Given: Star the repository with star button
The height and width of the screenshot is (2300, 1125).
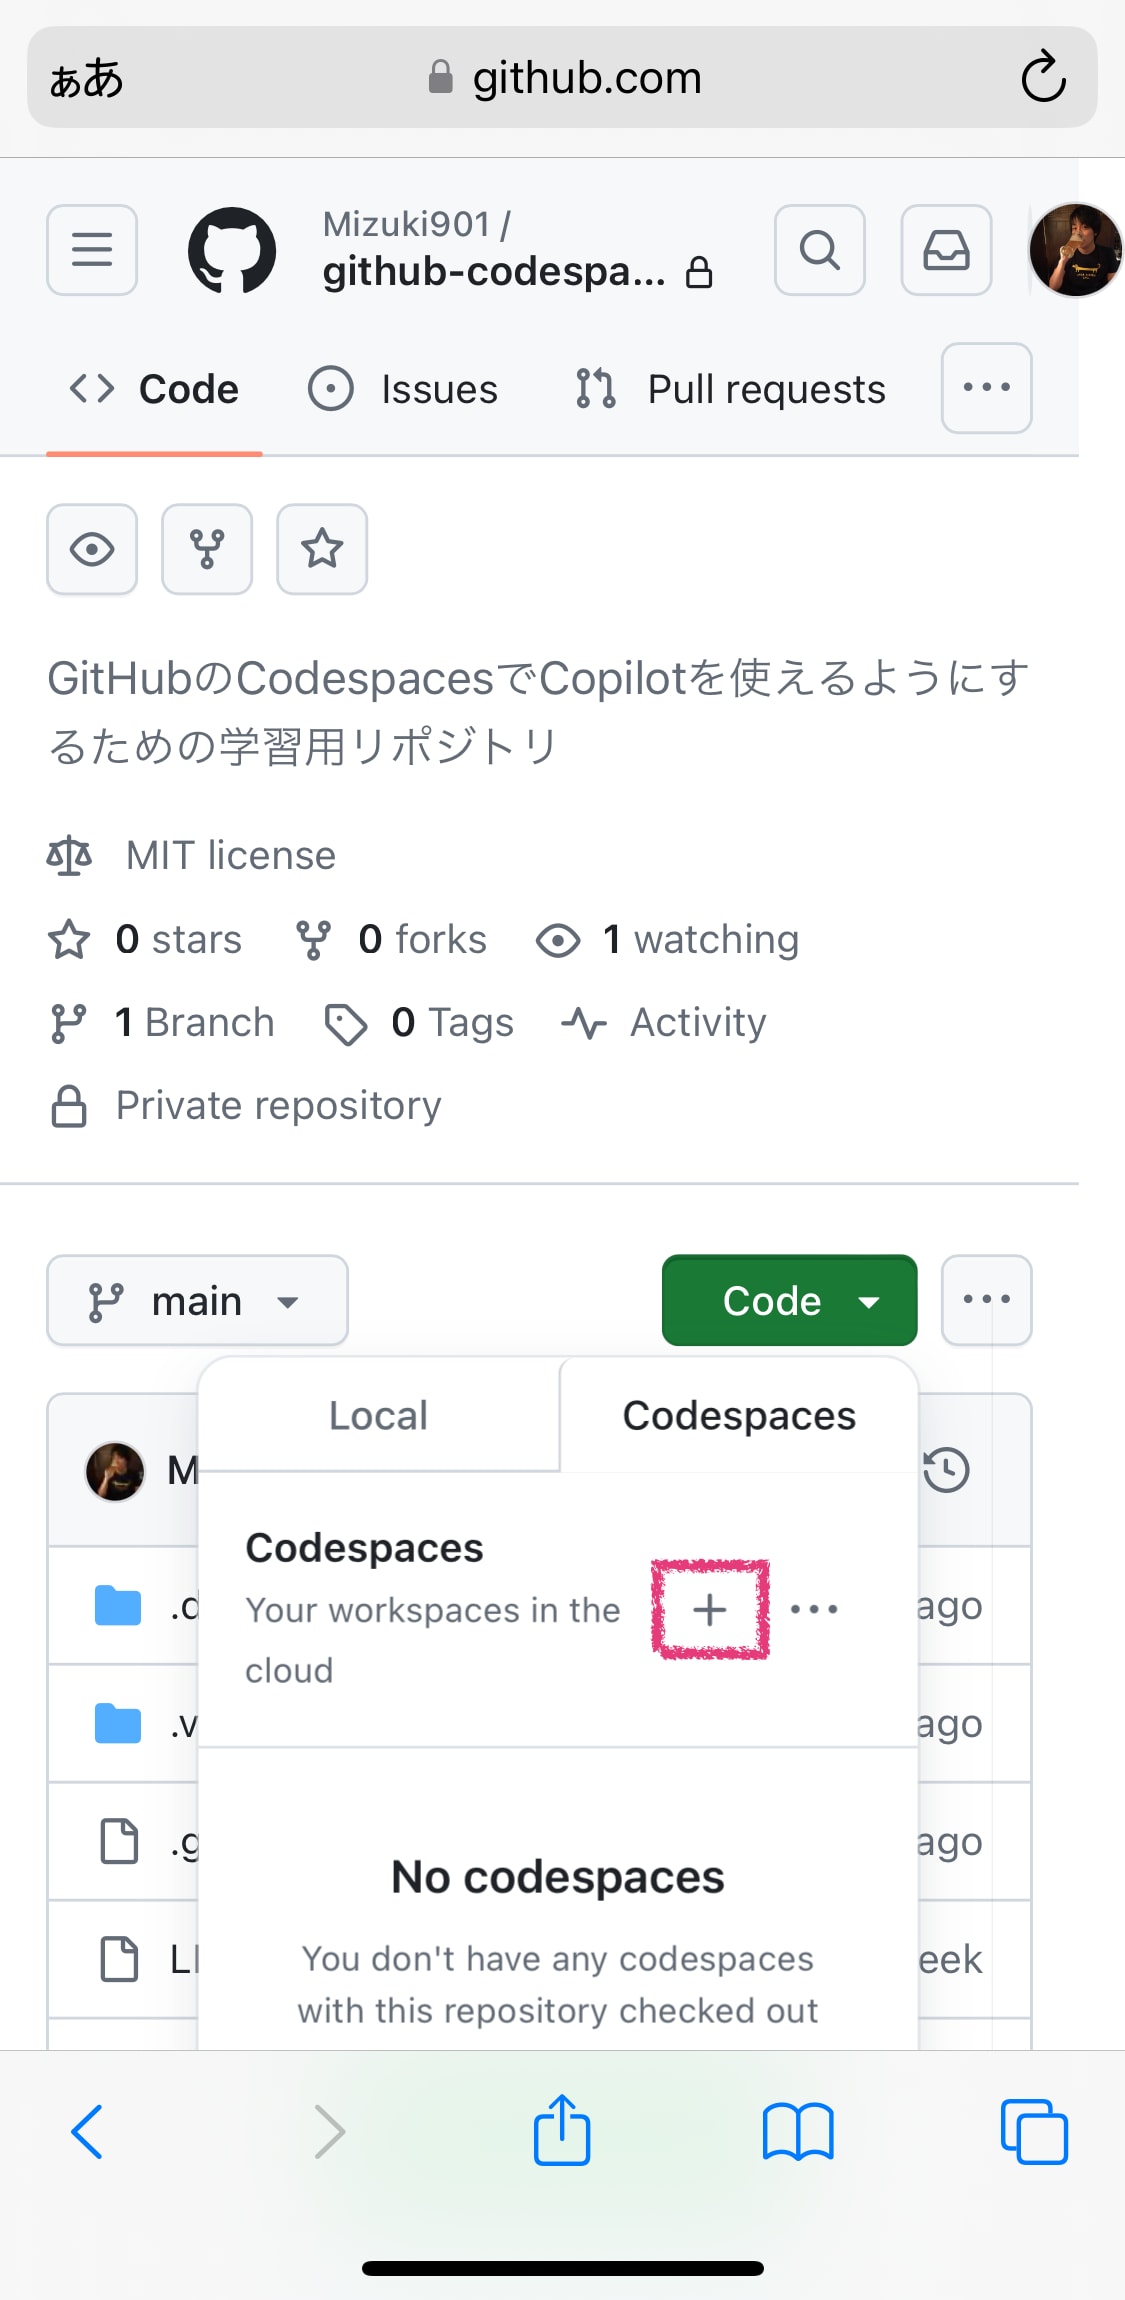Looking at the screenshot, I should pos(322,549).
